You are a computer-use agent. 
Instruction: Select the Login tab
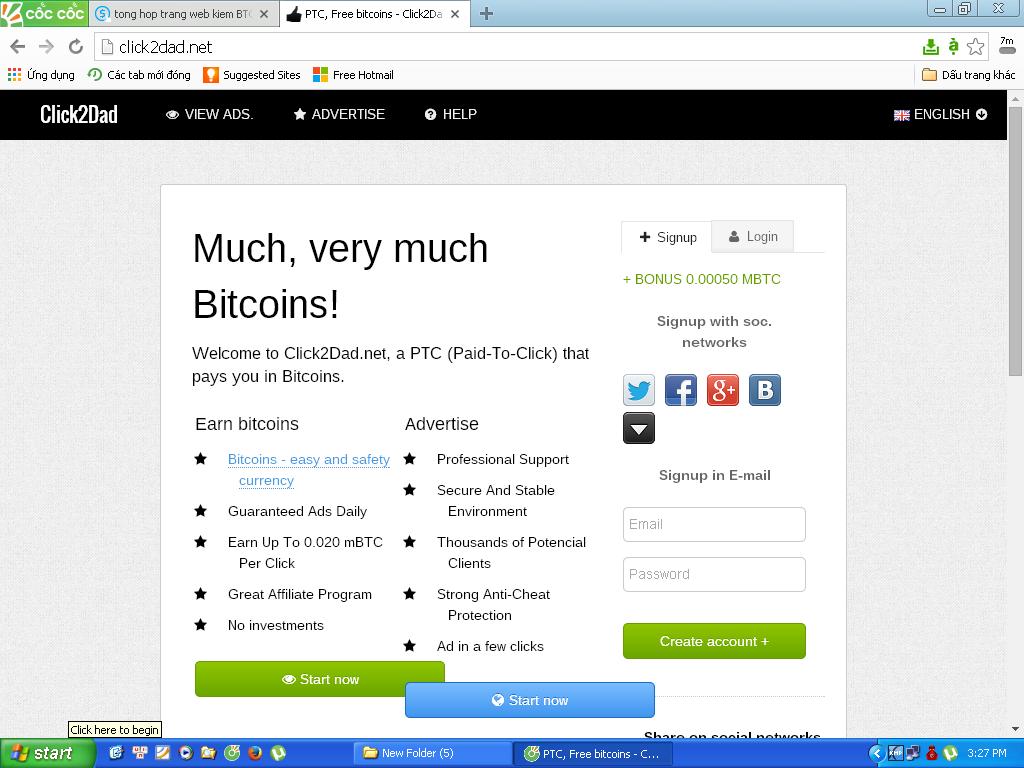click(x=752, y=236)
